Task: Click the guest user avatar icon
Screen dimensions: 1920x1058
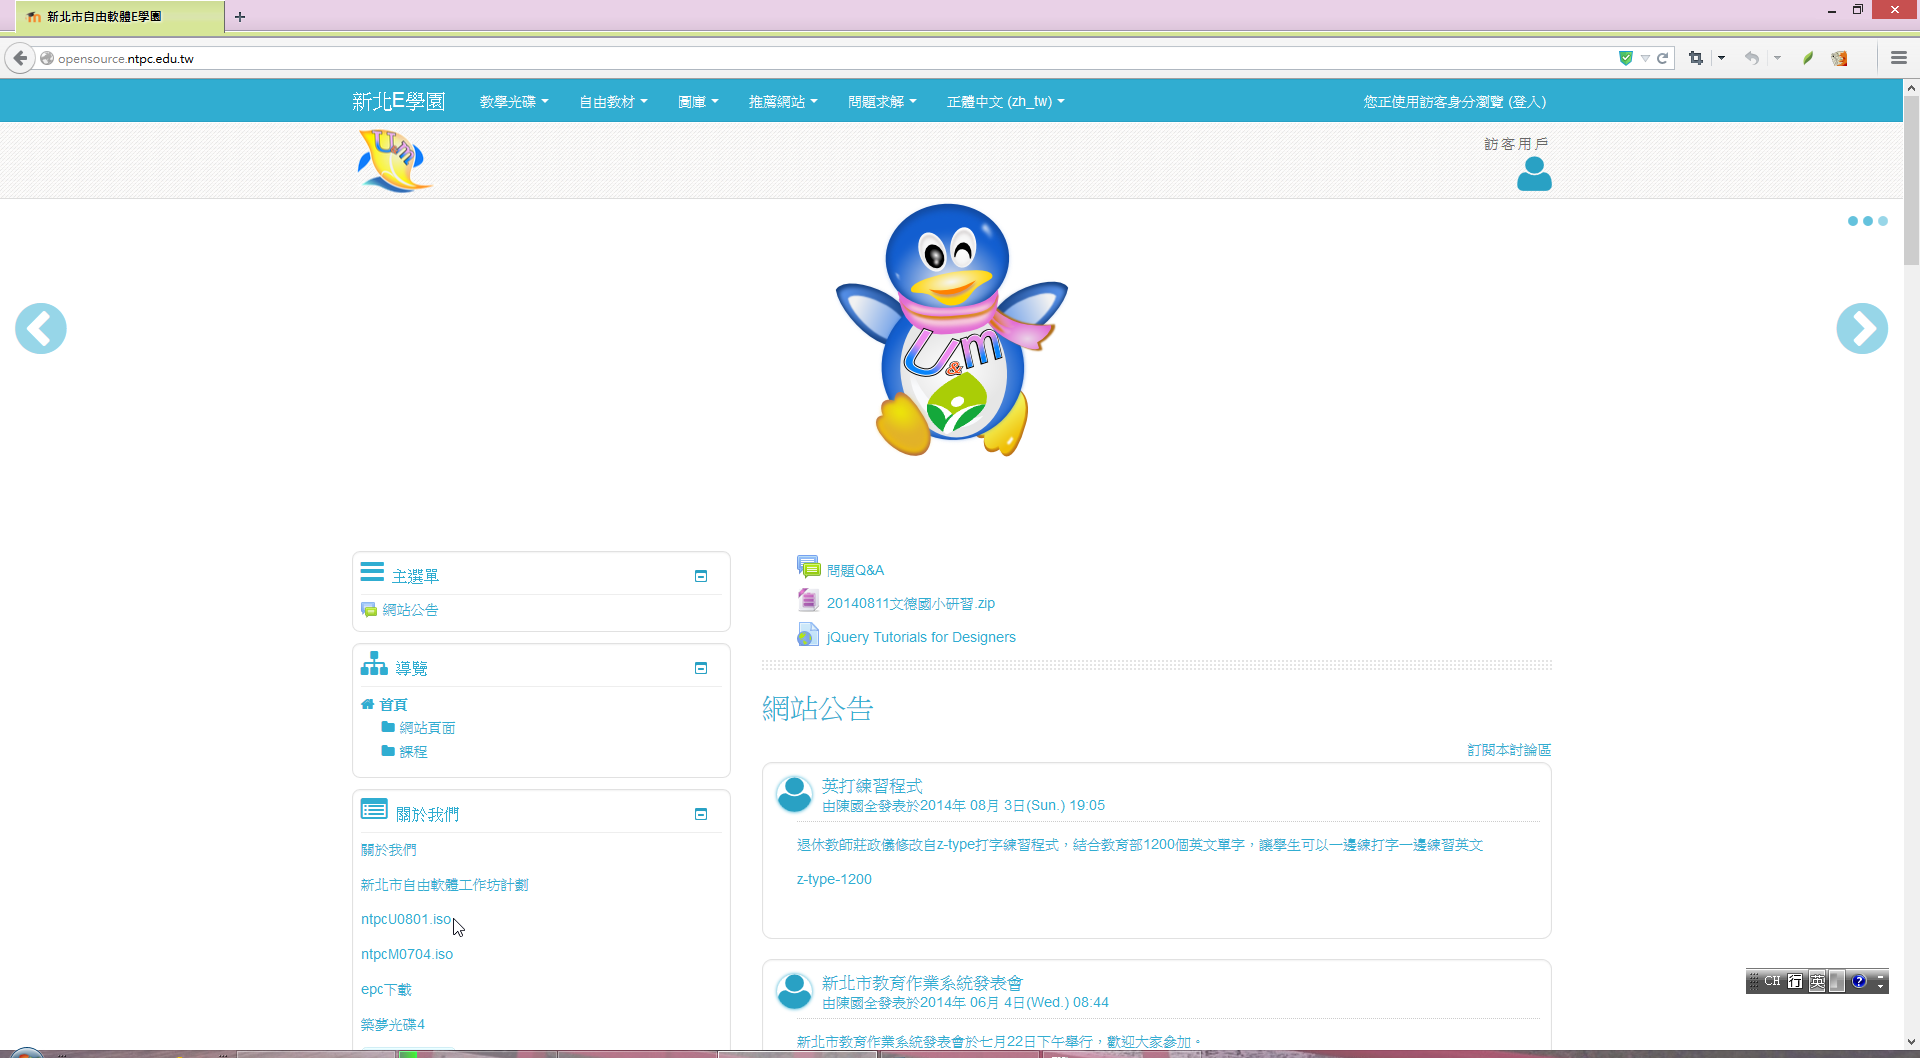Action: (1534, 174)
